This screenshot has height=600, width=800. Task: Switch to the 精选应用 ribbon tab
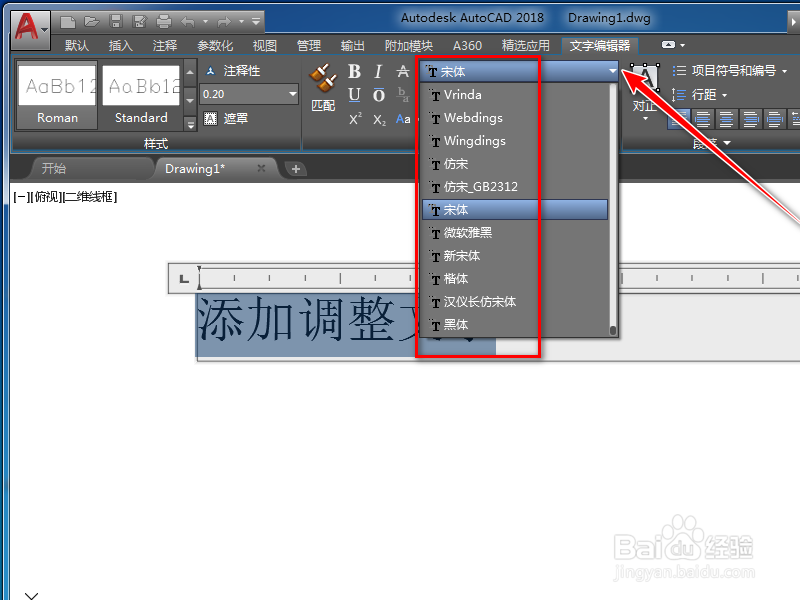(x=526, y=46)
